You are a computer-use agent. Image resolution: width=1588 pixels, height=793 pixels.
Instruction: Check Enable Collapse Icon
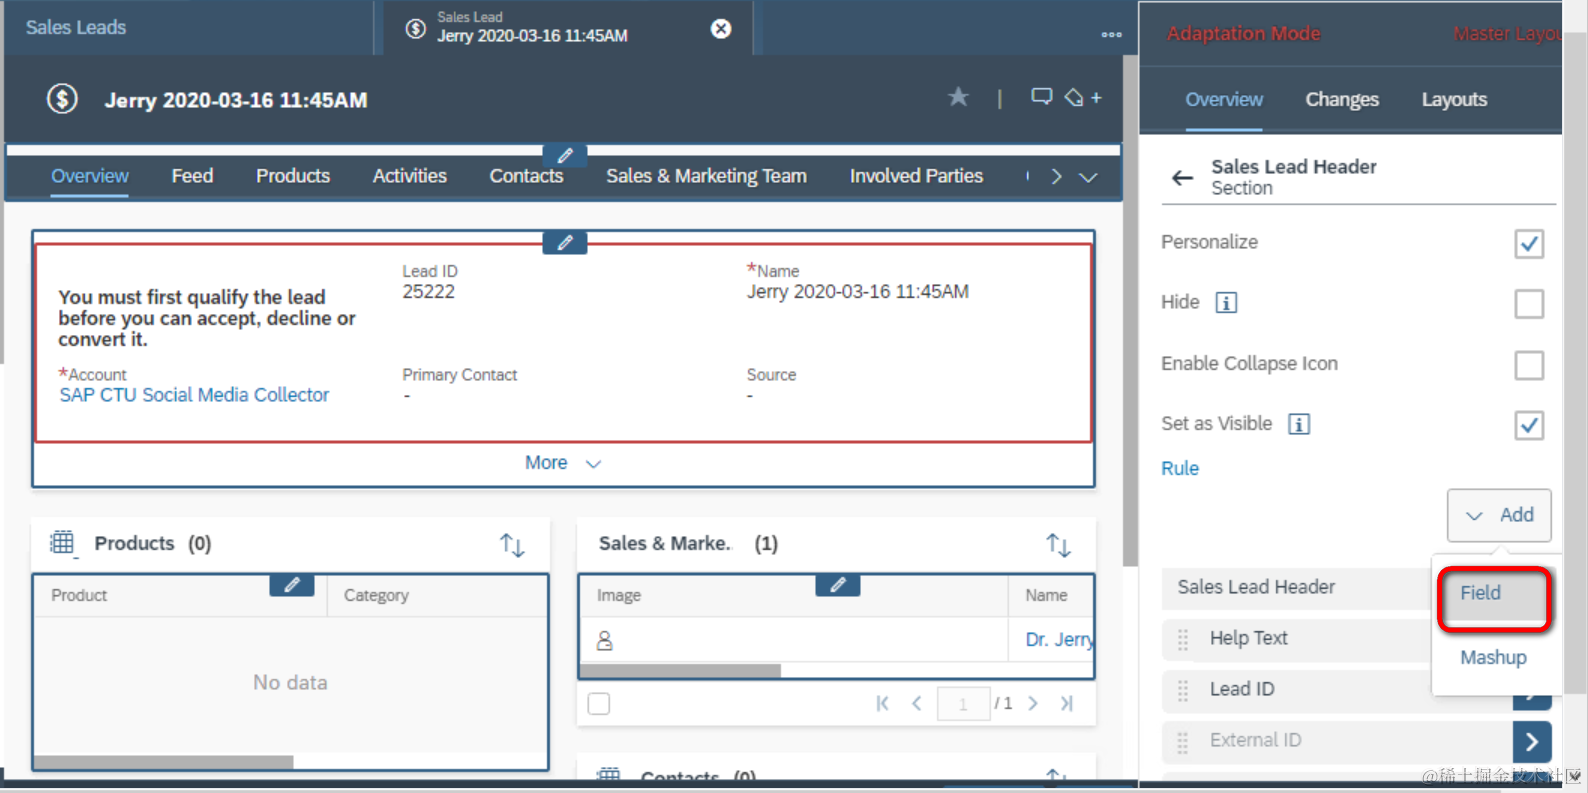tap(1529, 365)
